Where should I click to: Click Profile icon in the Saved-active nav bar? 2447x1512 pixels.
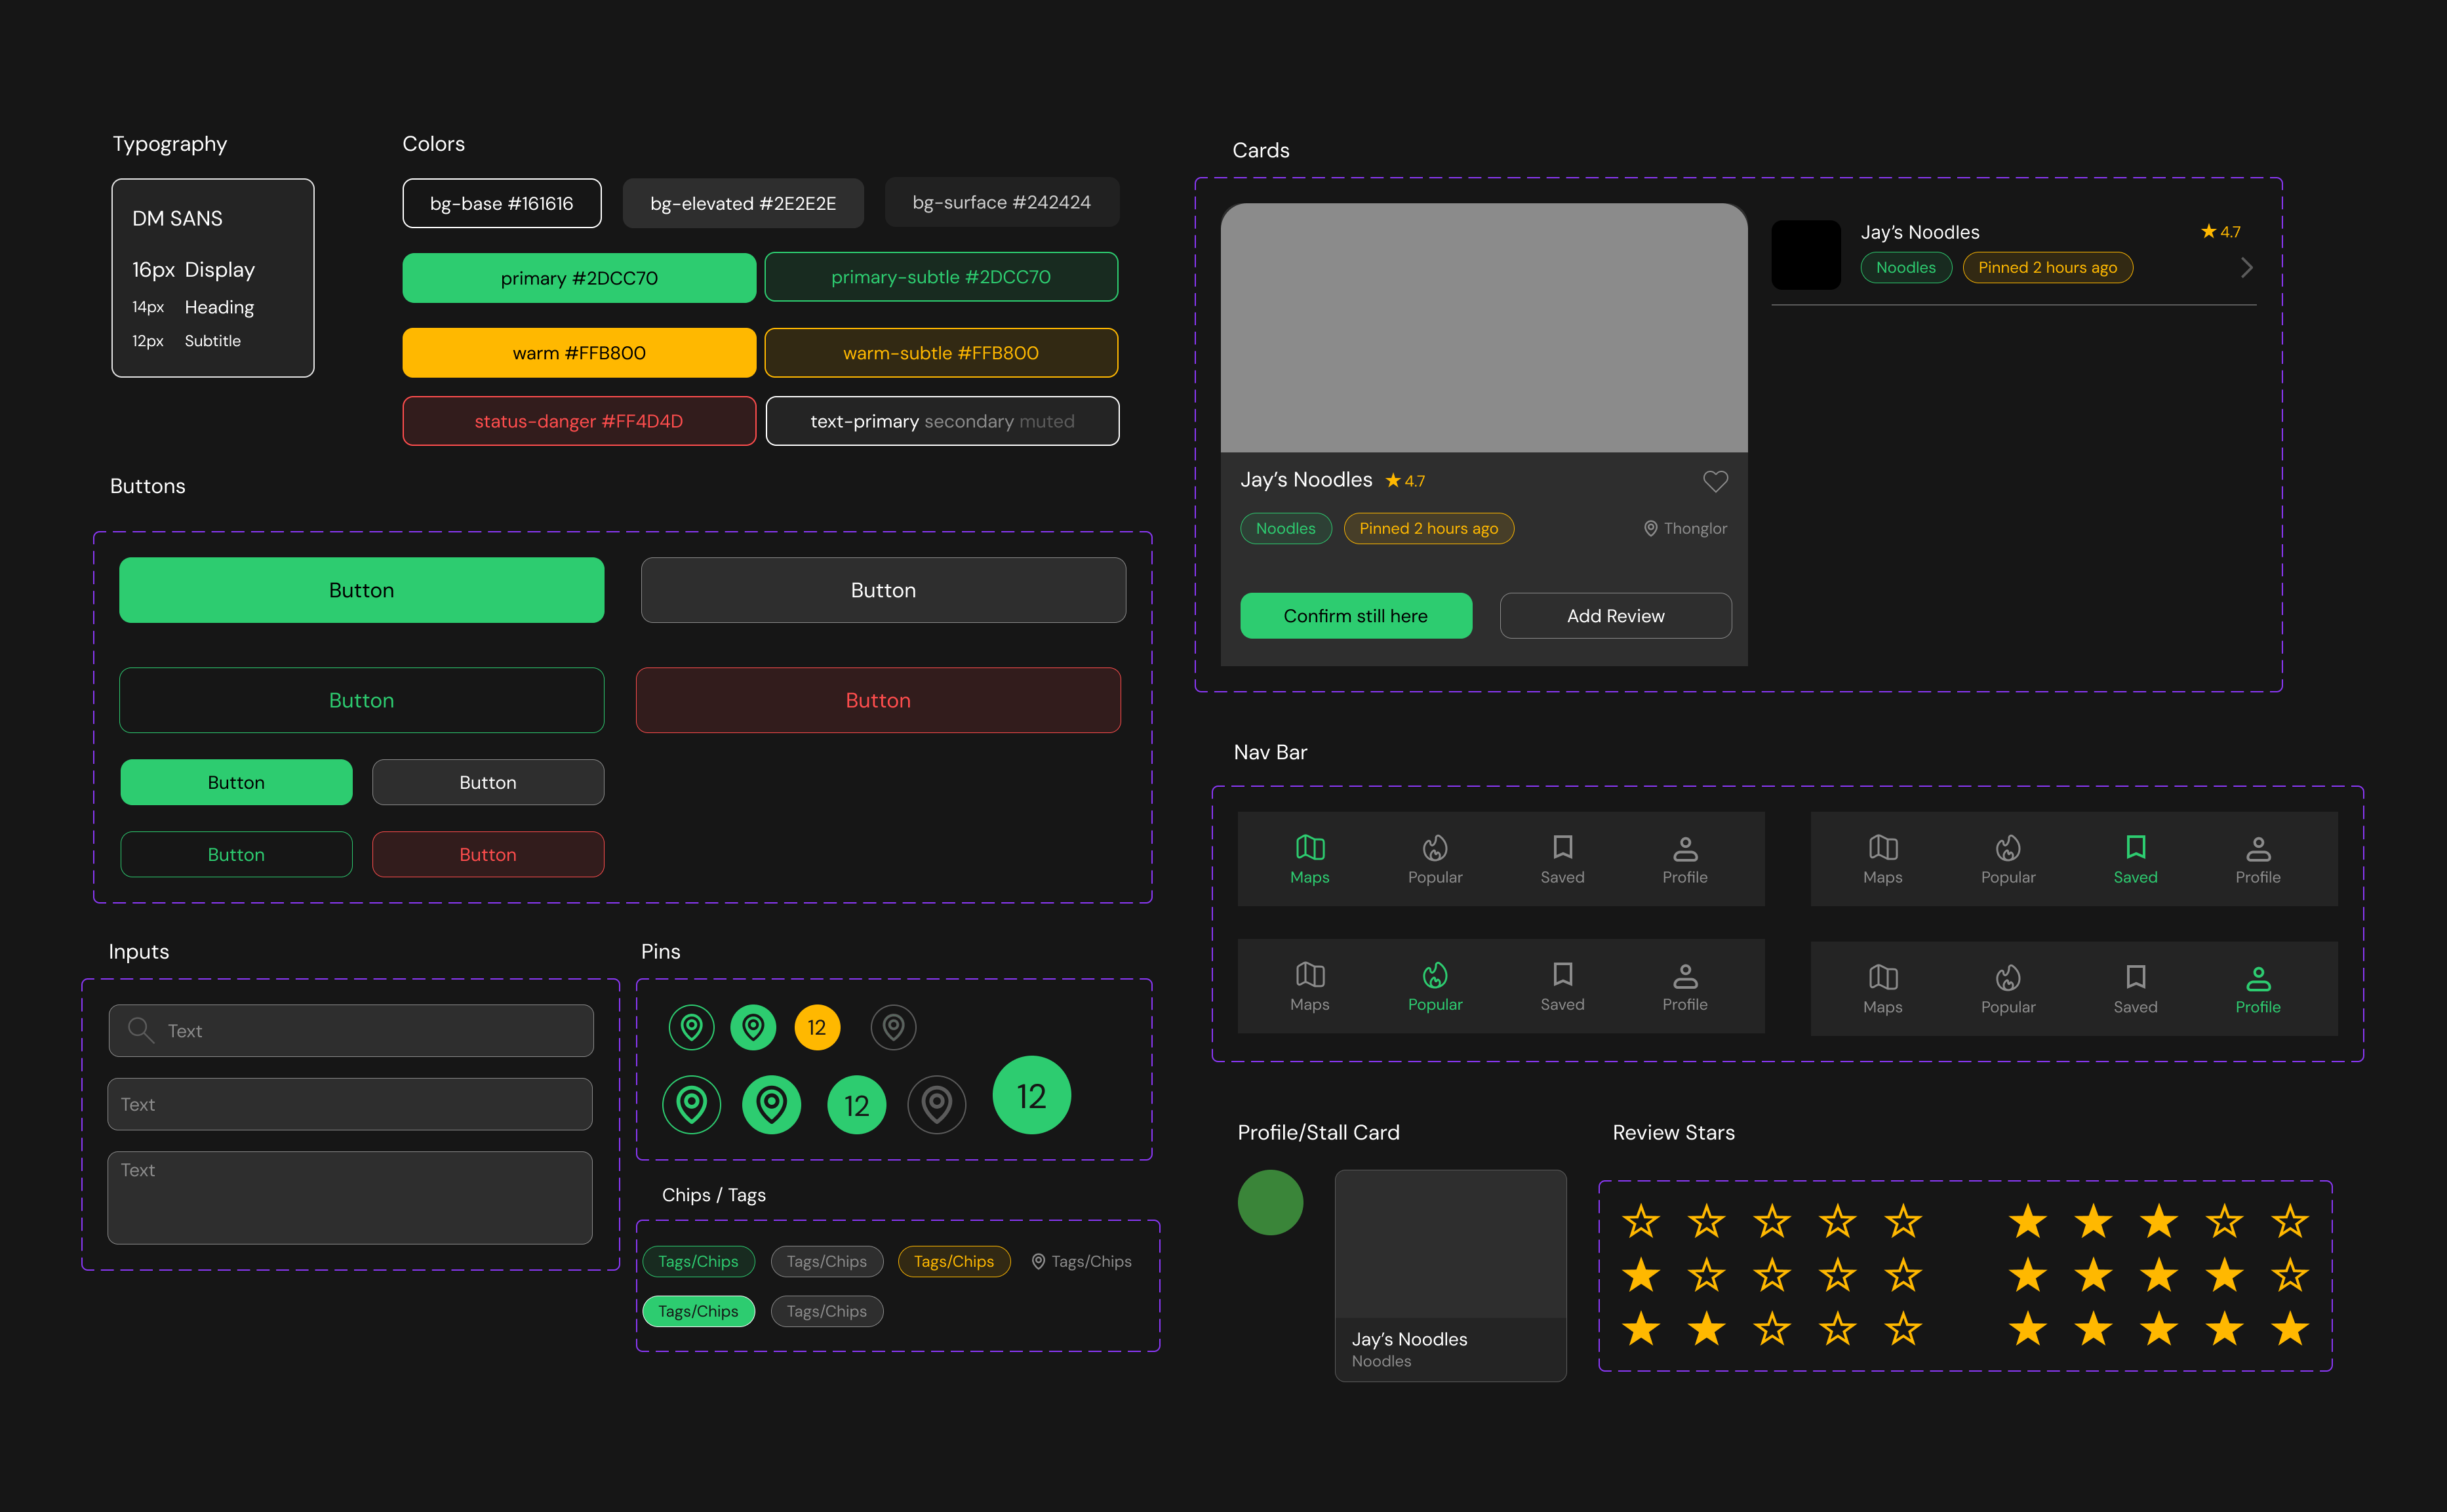(x=2258, y=849)
